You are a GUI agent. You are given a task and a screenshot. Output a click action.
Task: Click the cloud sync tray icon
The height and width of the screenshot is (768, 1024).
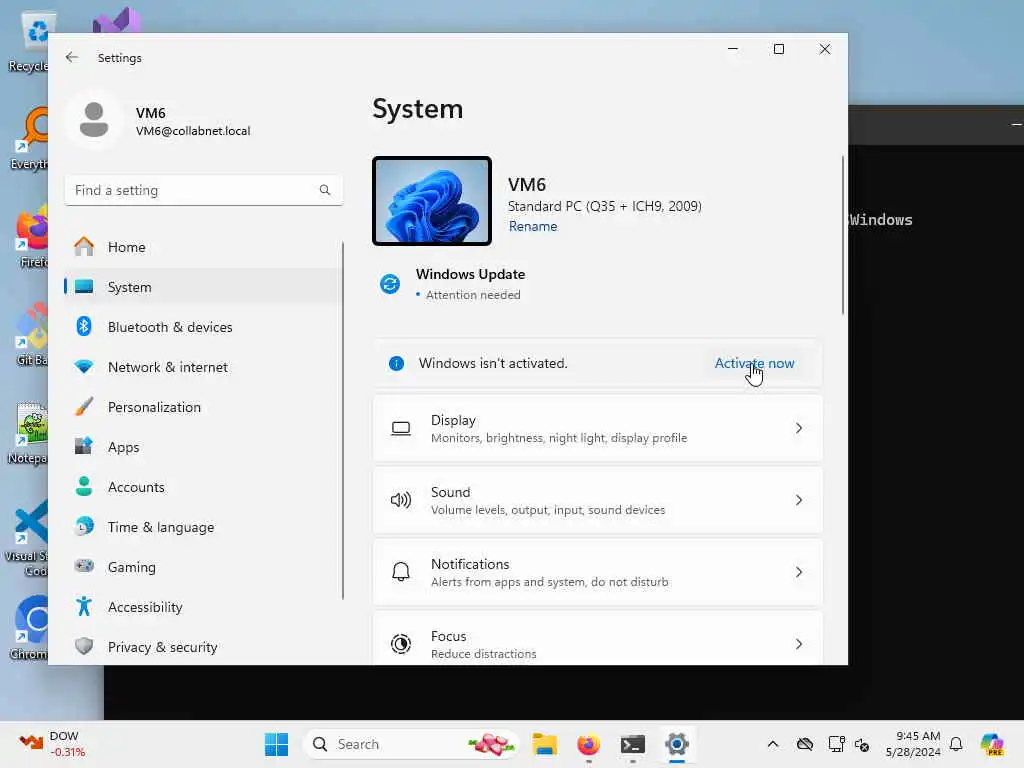pos(805,744)
